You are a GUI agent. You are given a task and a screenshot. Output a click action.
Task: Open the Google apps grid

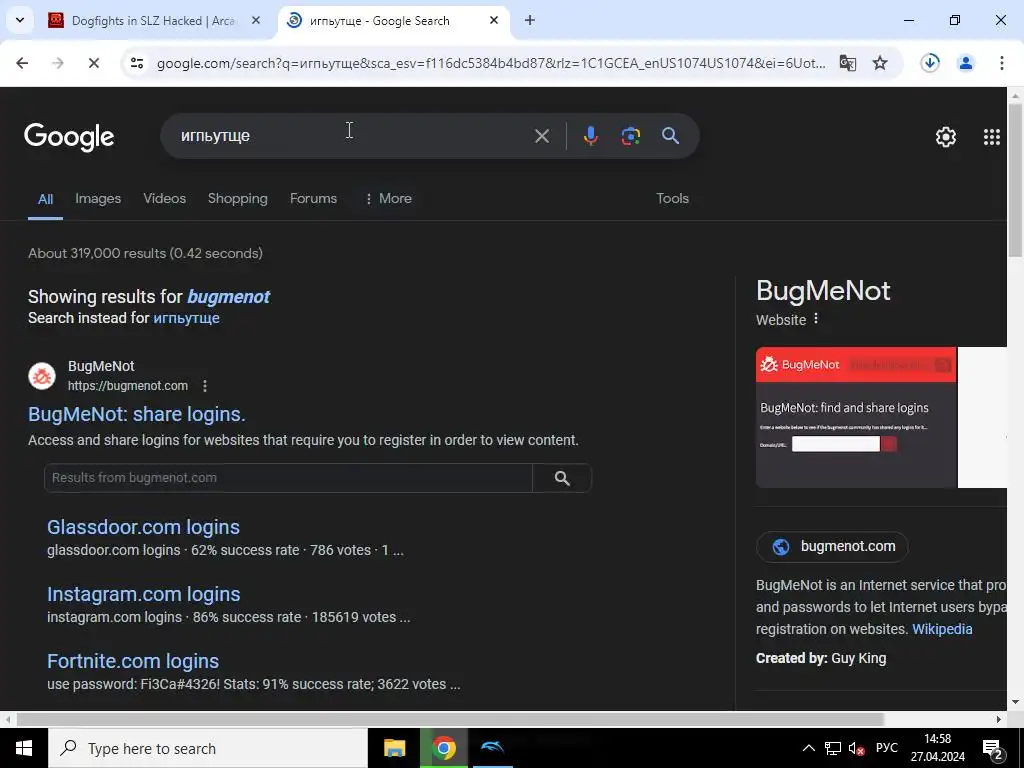991,136
